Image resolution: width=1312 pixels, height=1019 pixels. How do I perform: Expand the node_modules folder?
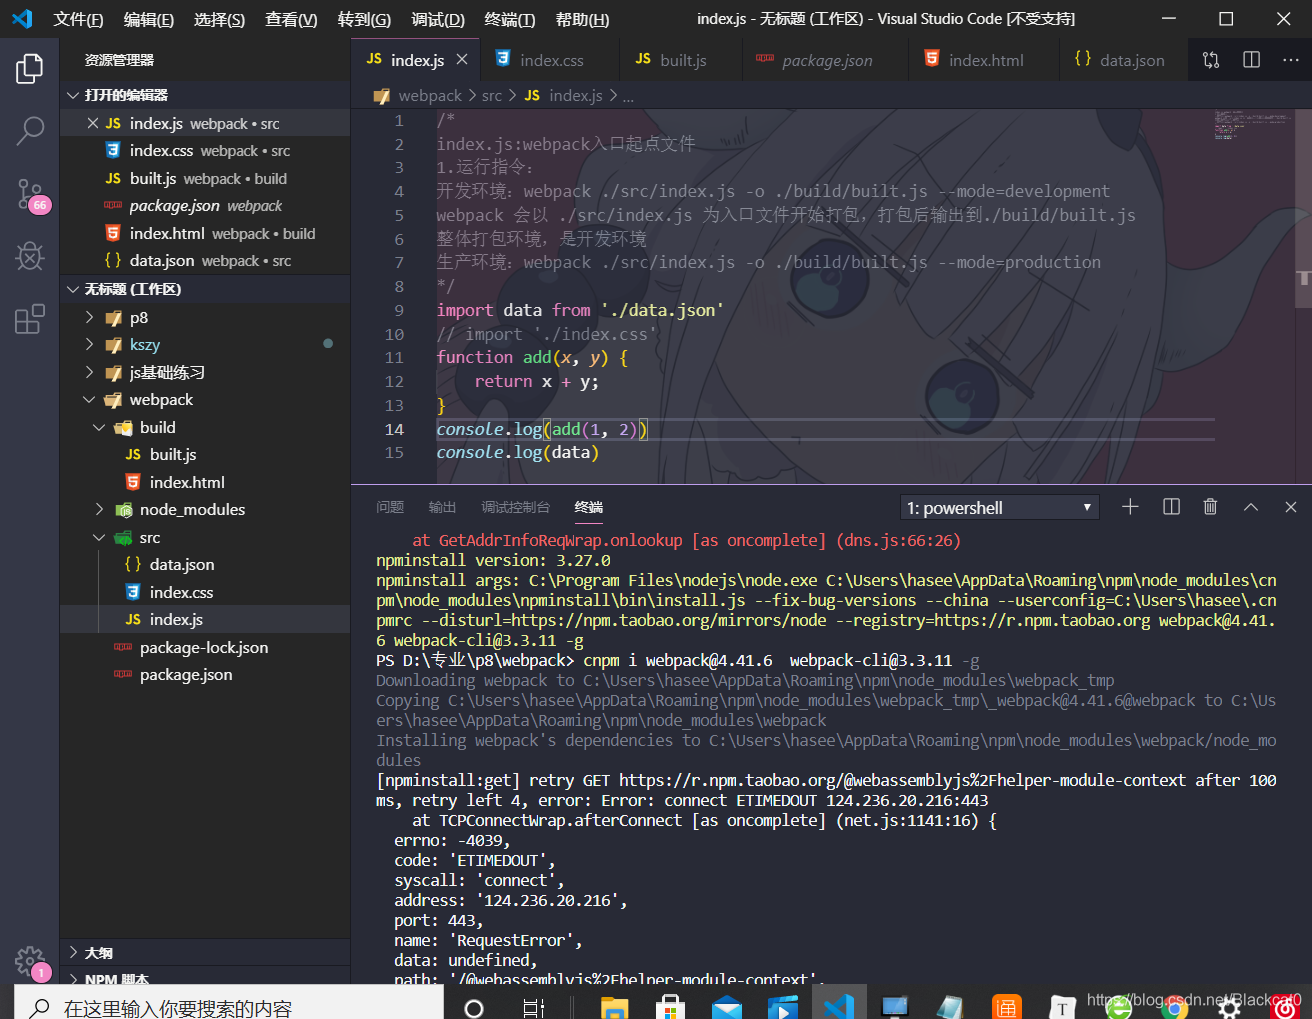coord(205,509)
